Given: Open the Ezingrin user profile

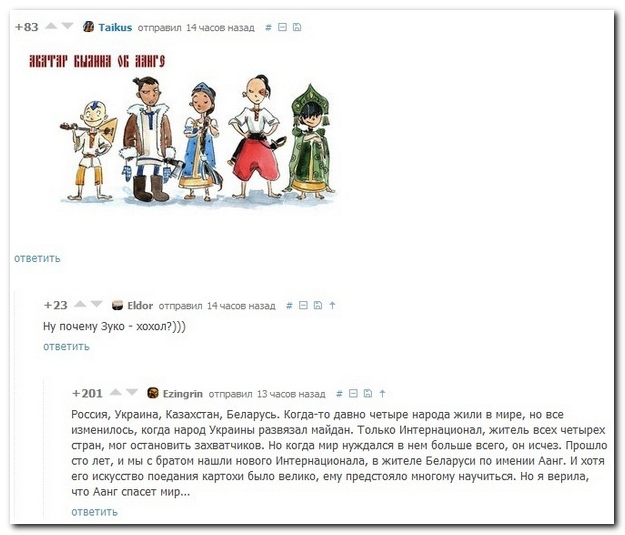Looking at the screenshot, I should (183, 394).
